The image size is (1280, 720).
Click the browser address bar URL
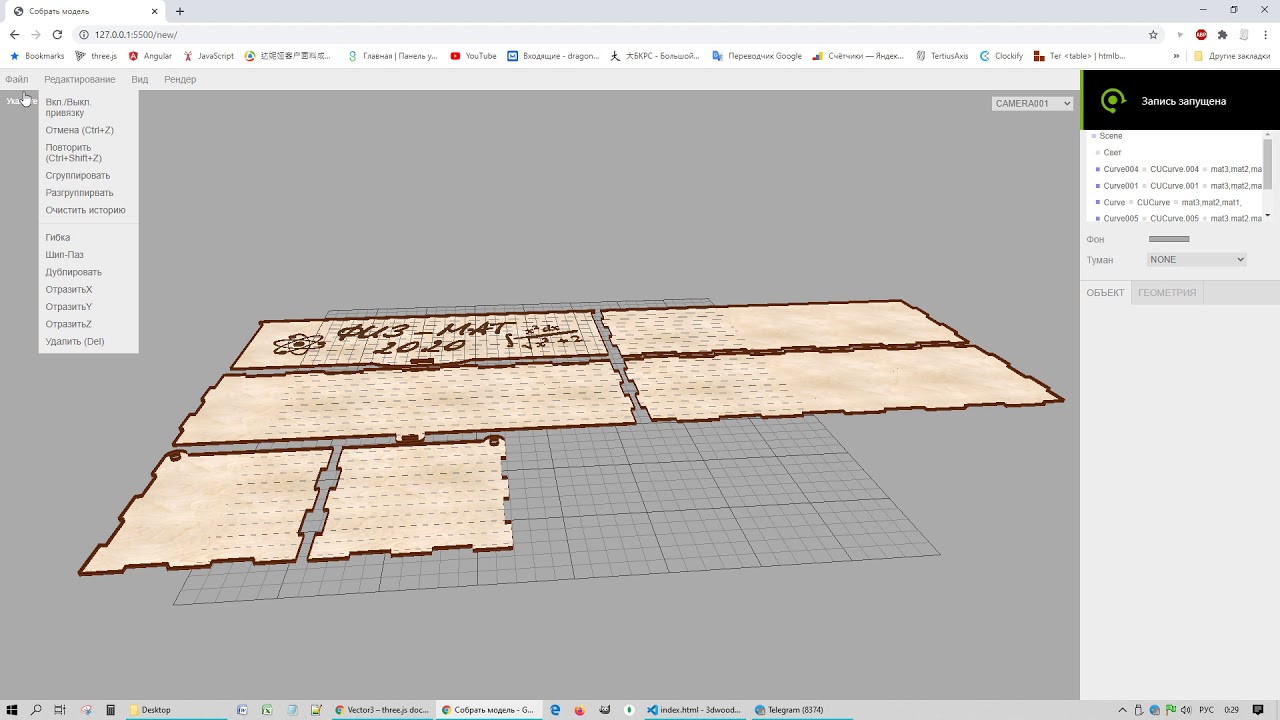click(136, 34)
